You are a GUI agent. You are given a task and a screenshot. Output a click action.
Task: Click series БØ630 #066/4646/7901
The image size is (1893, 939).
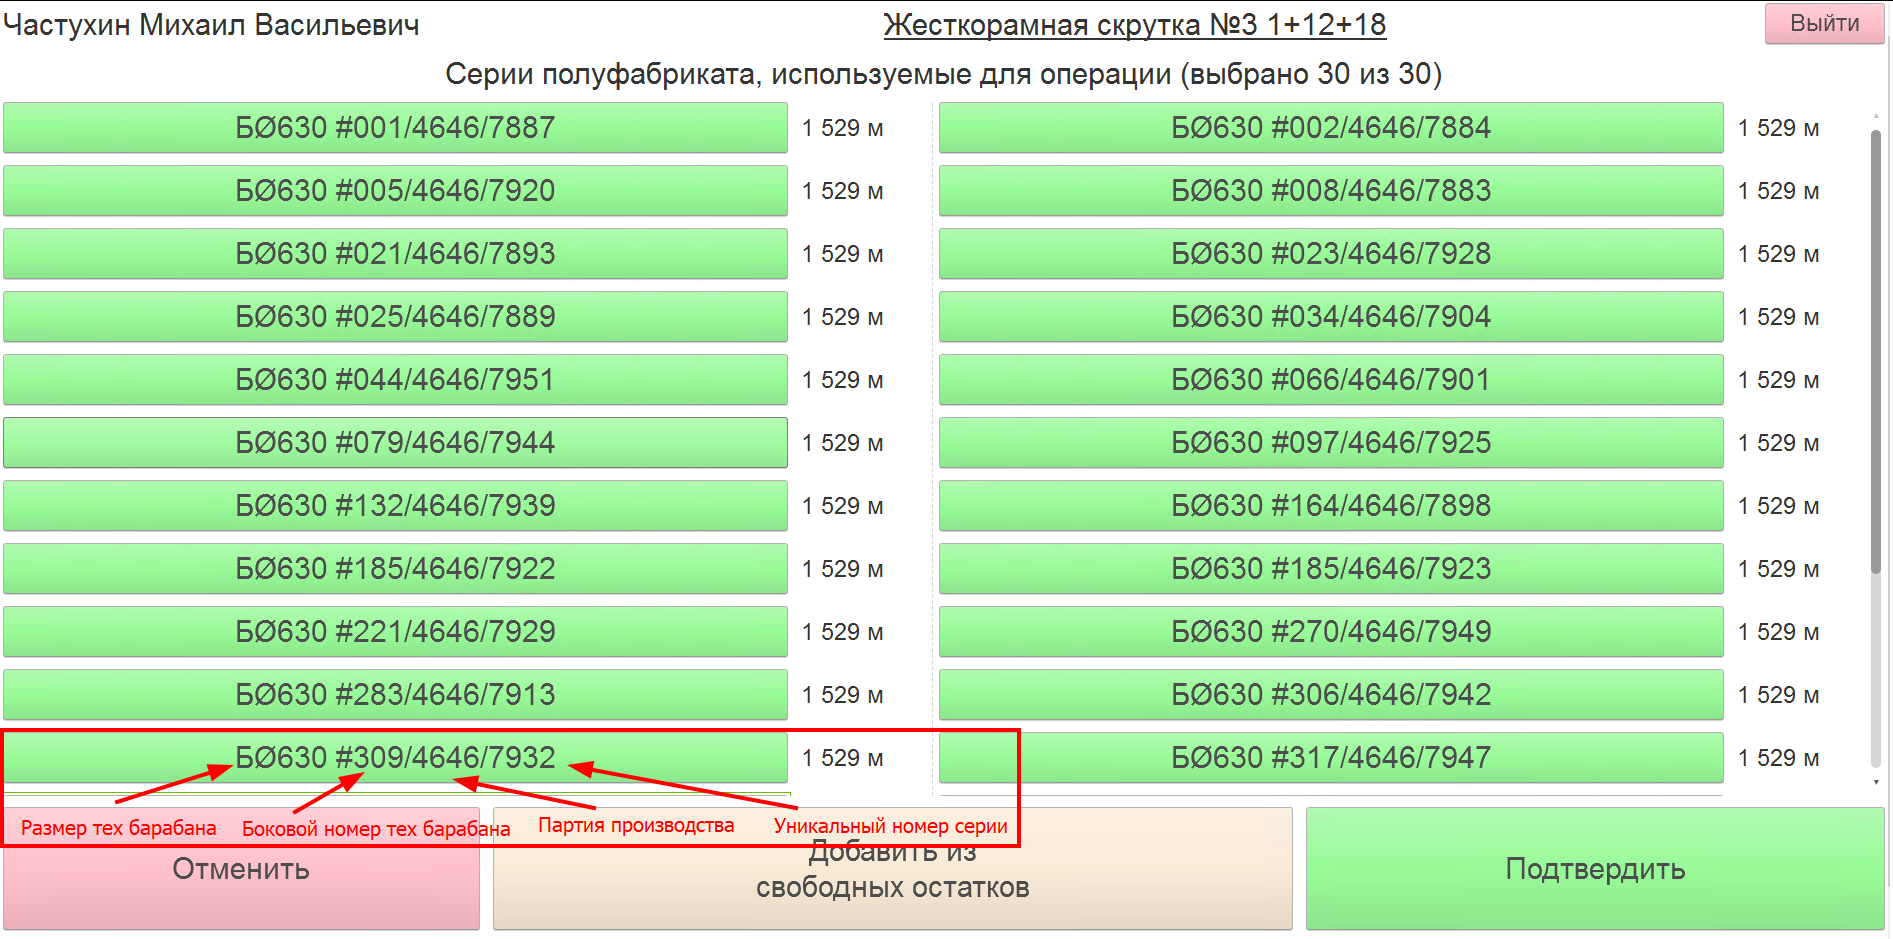(1331, 379)
